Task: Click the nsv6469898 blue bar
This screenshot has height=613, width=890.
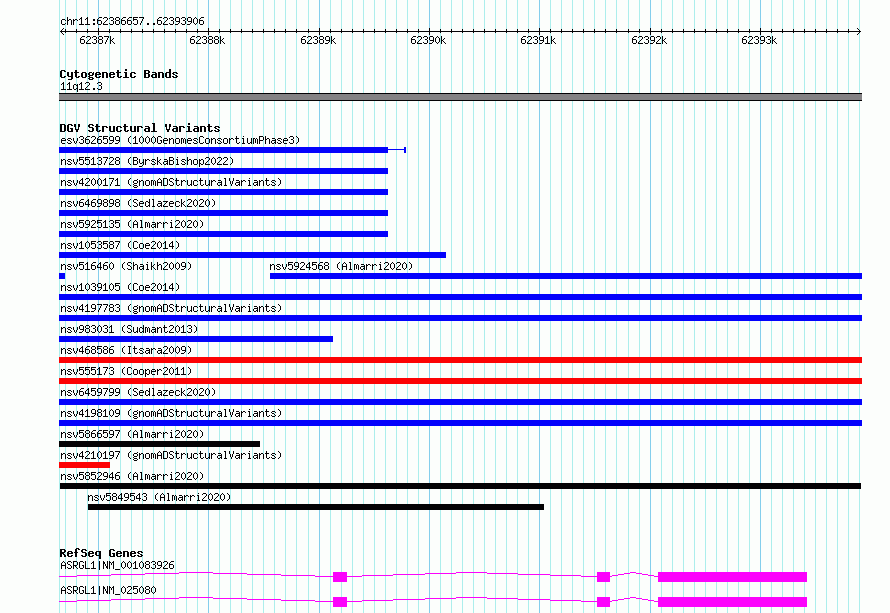Action: tap(224, 213)
